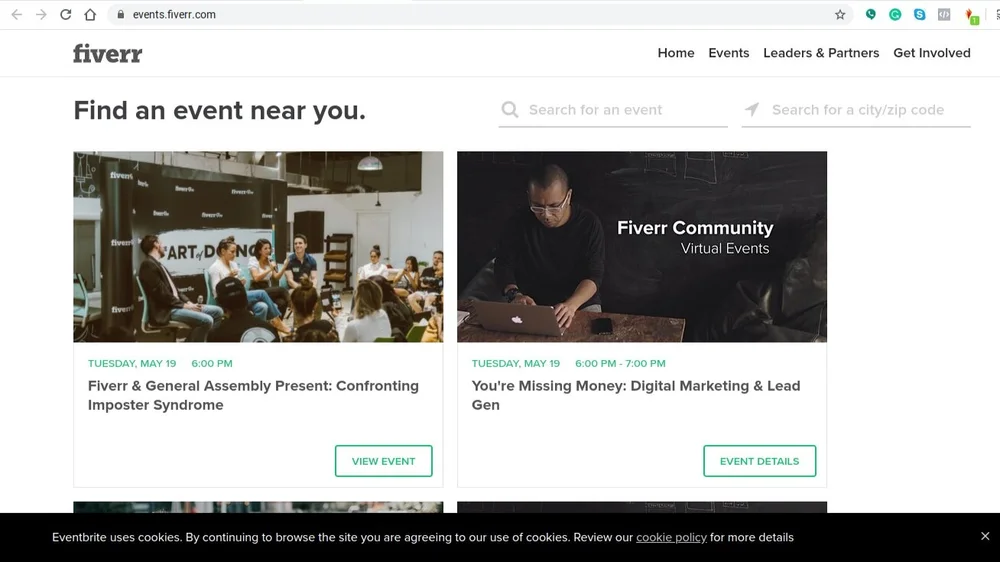The width and height of the screenshot is (1000, 562).
Task: Click the 'TUESDAY, MAY 19 6:00 PM' date line
Action: click(x=160, y=363)
